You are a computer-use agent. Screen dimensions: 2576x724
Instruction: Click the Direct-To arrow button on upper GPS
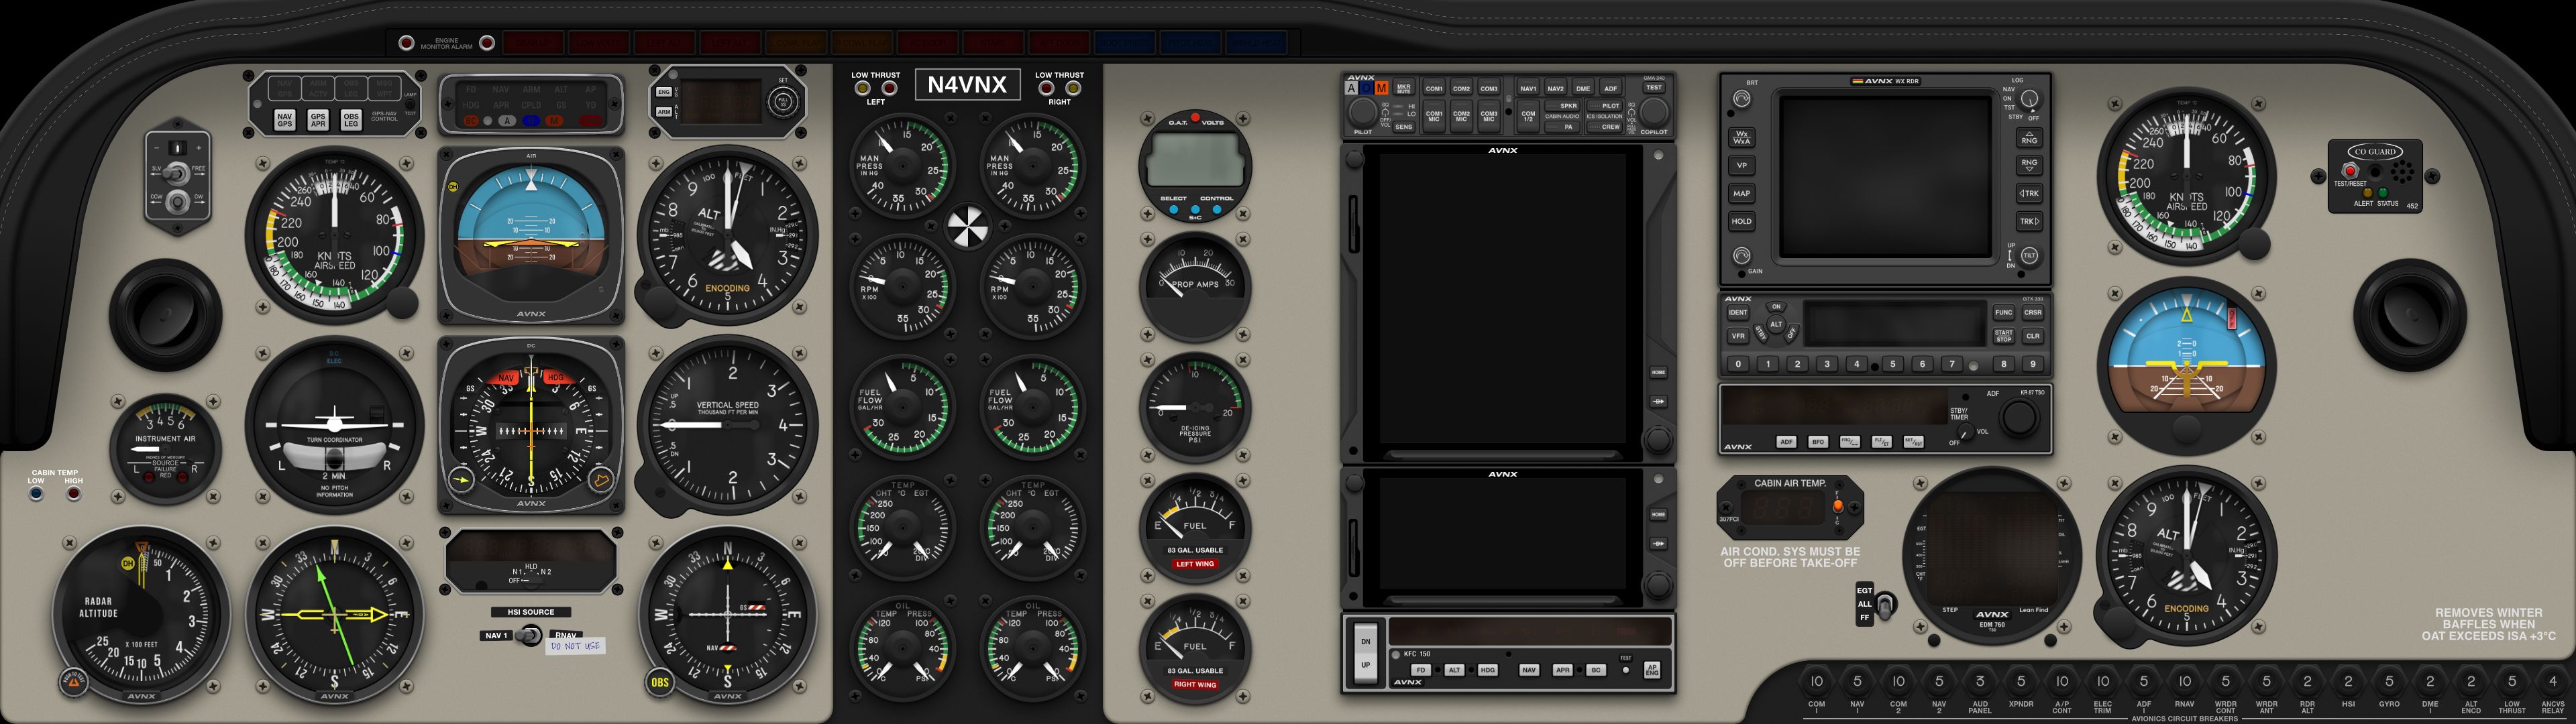coord(1658,401)
